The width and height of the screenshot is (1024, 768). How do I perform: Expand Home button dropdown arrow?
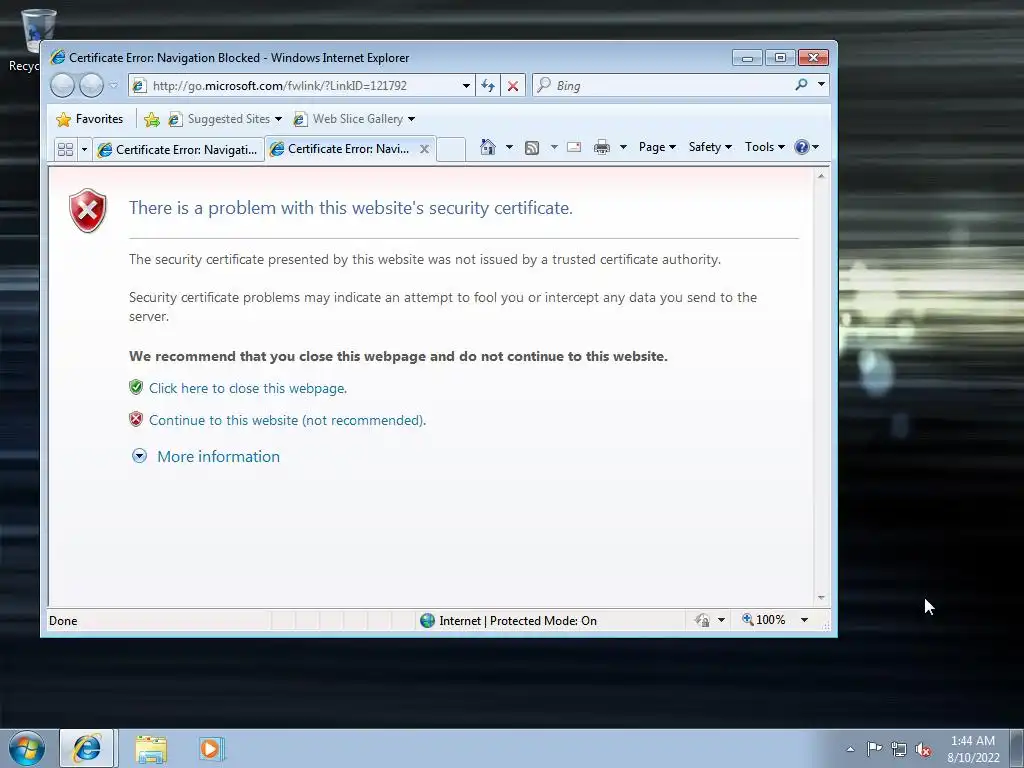pos(509,147)
